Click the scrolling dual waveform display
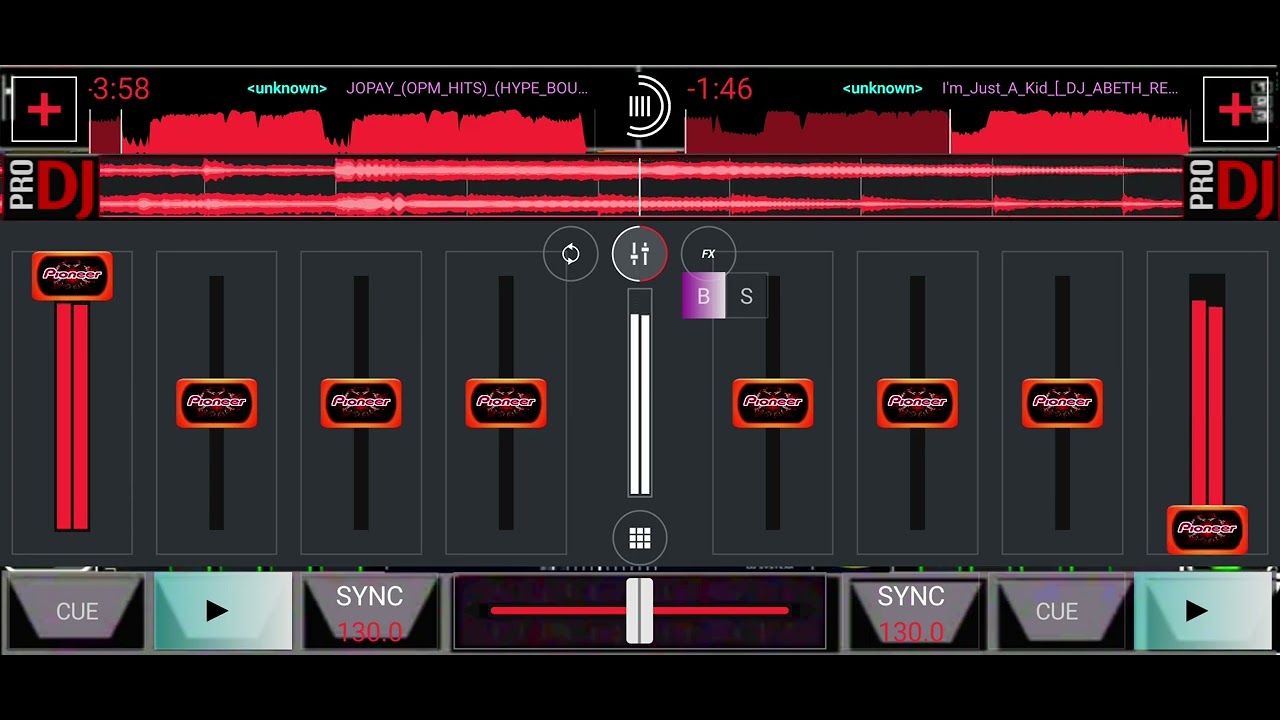The height and width of the screenshot is (720, 1280). click(x=640, y=188)
